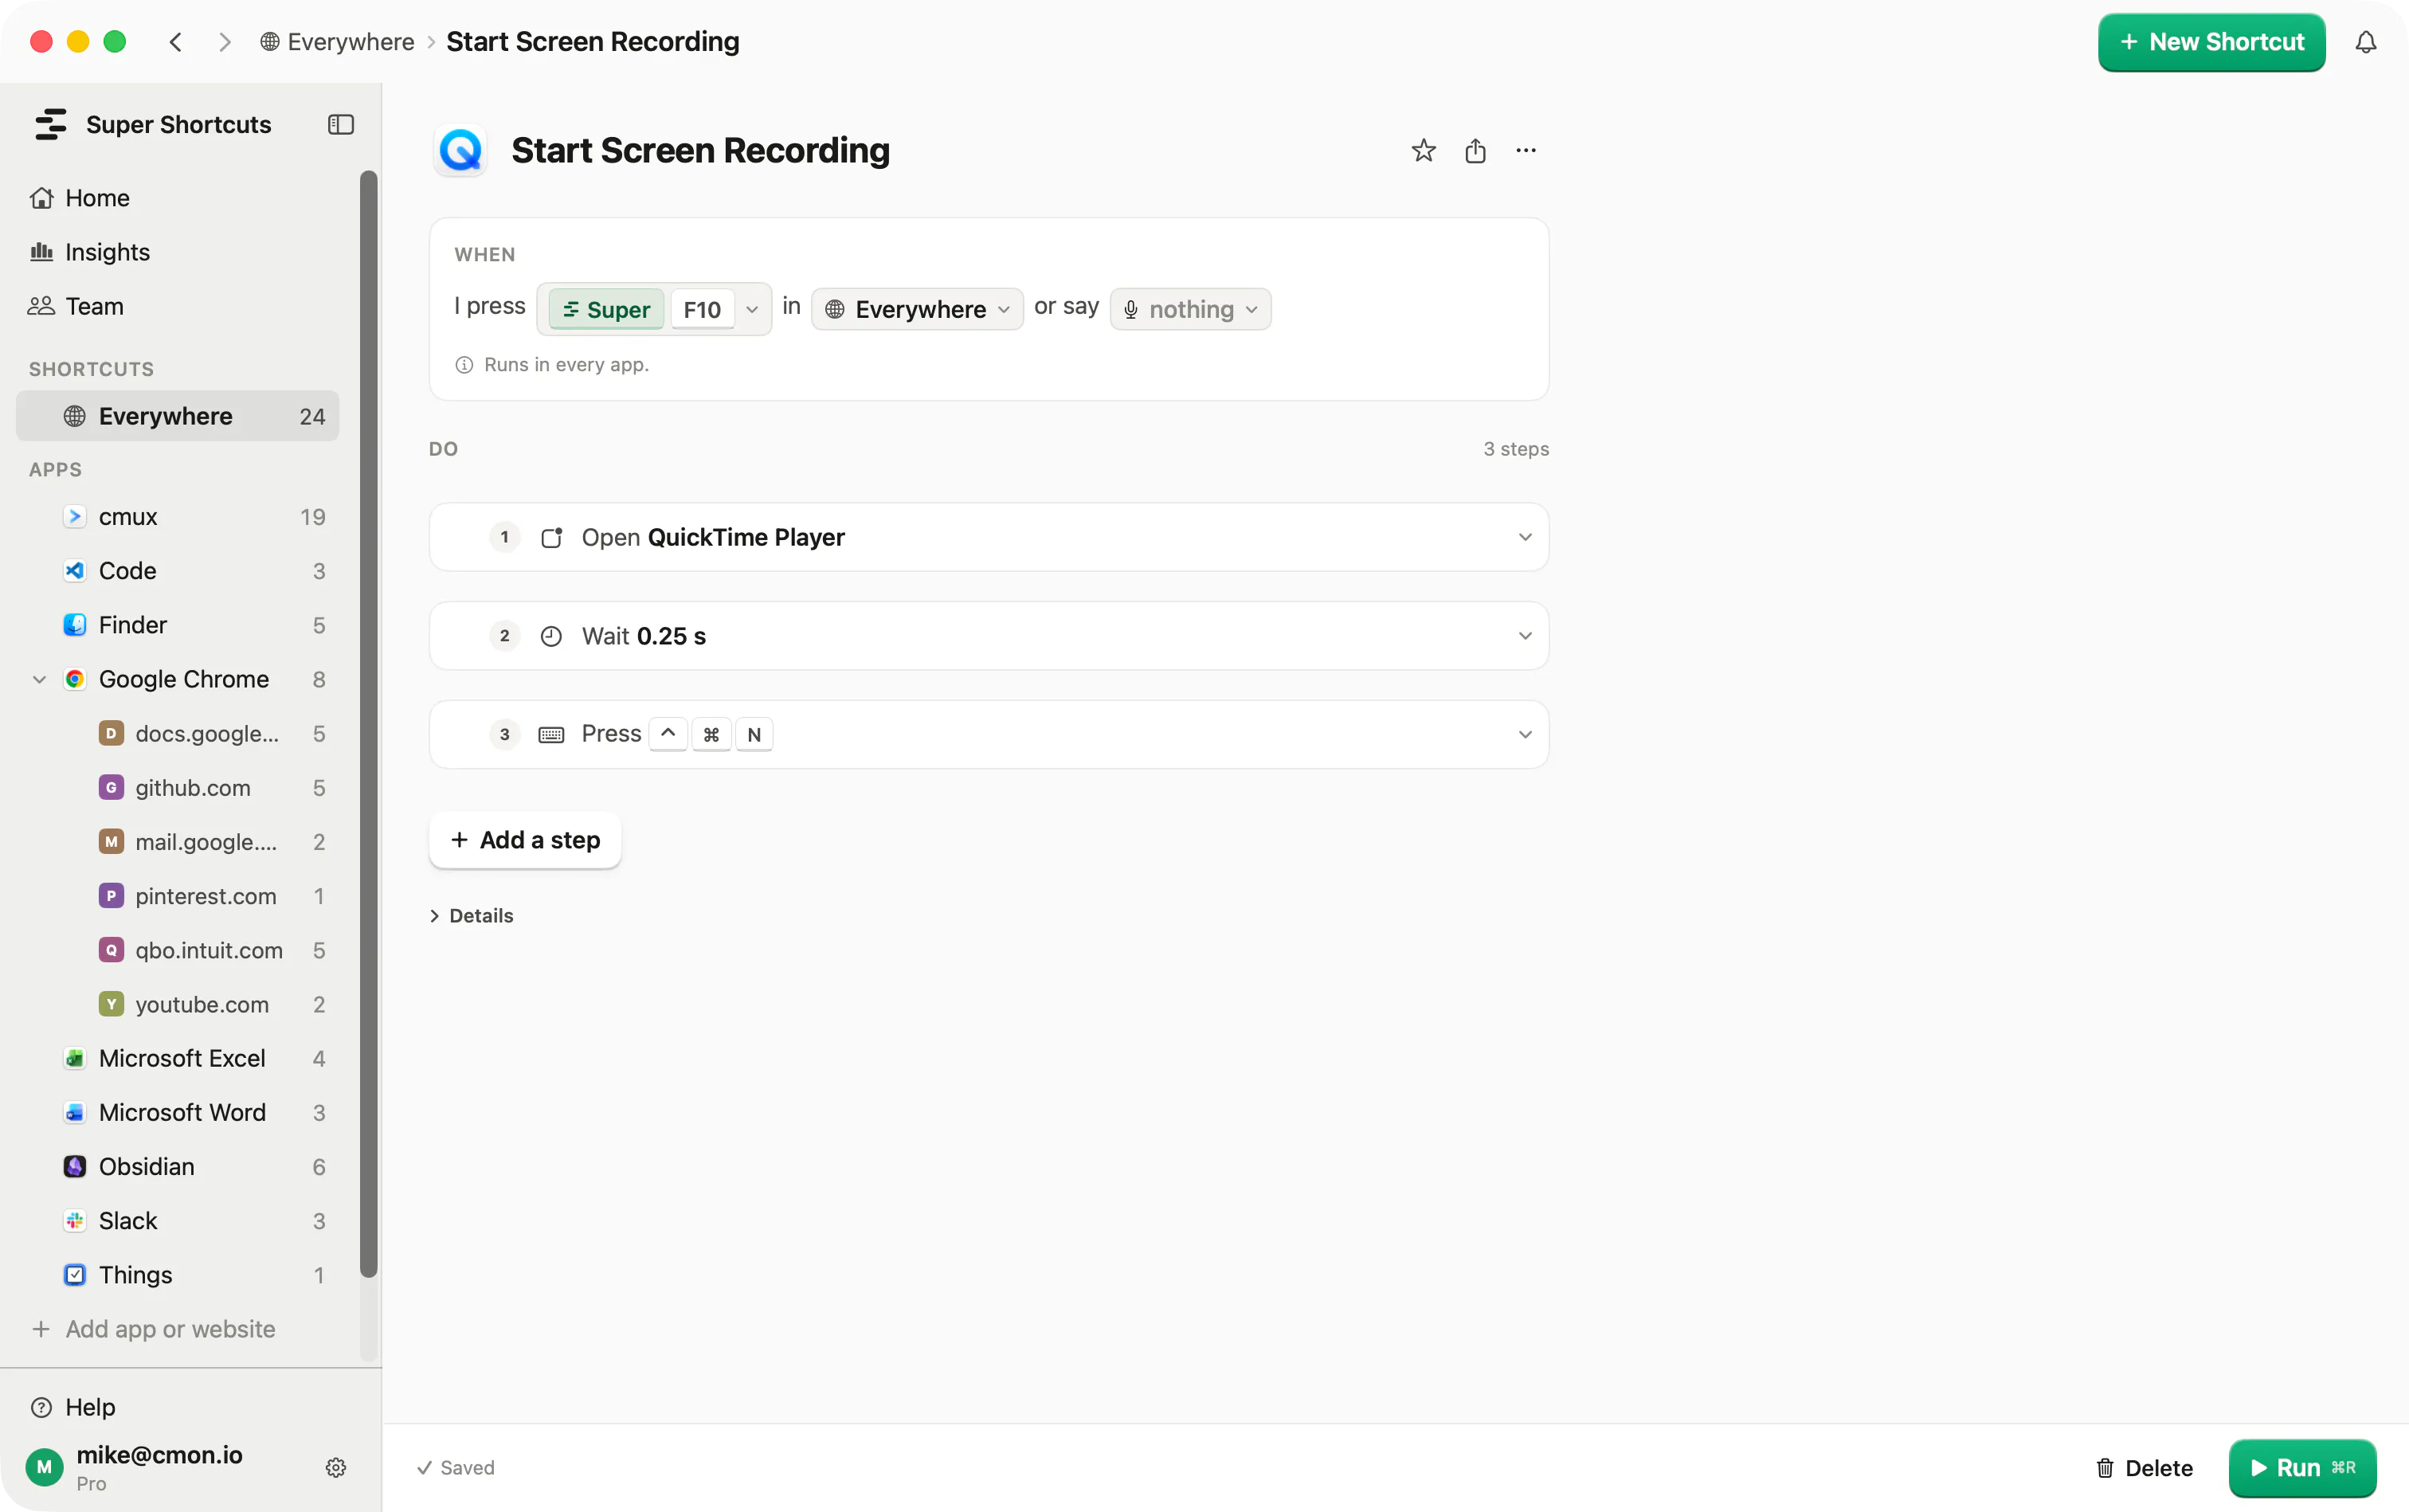Viewport: 2409px width, 1512px height.
Task: Click the info icon beside 'Runs in every app'
Action: [464, 365]
